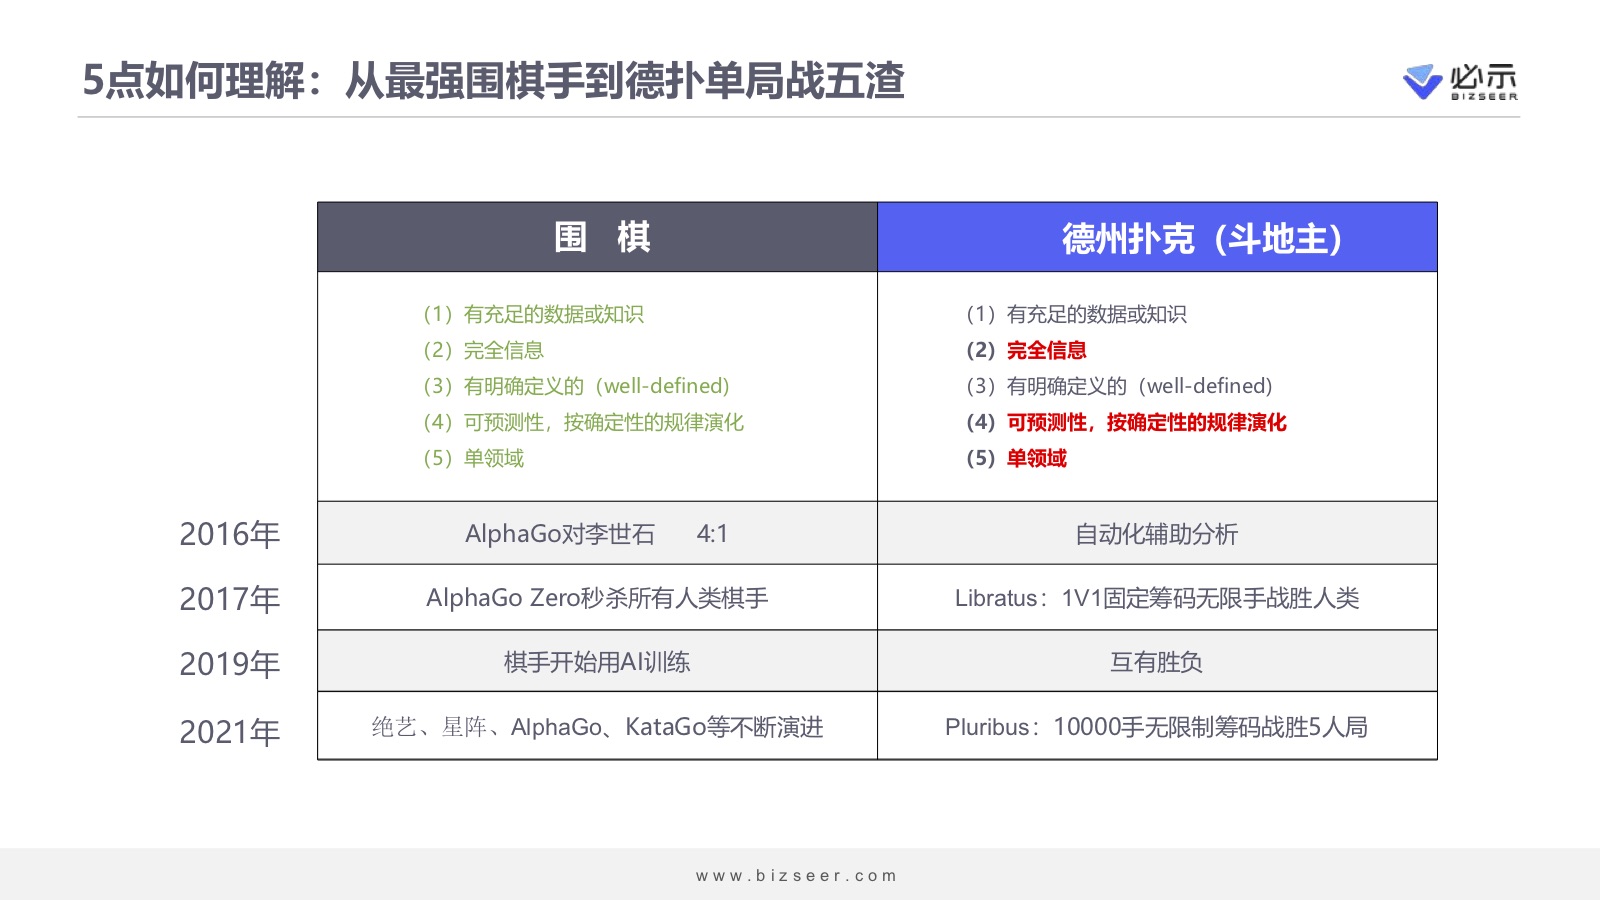Click the Libratus 1V1 cell
The height and width of the screenshot is (900, 1600).
[x=1157, y=599]
